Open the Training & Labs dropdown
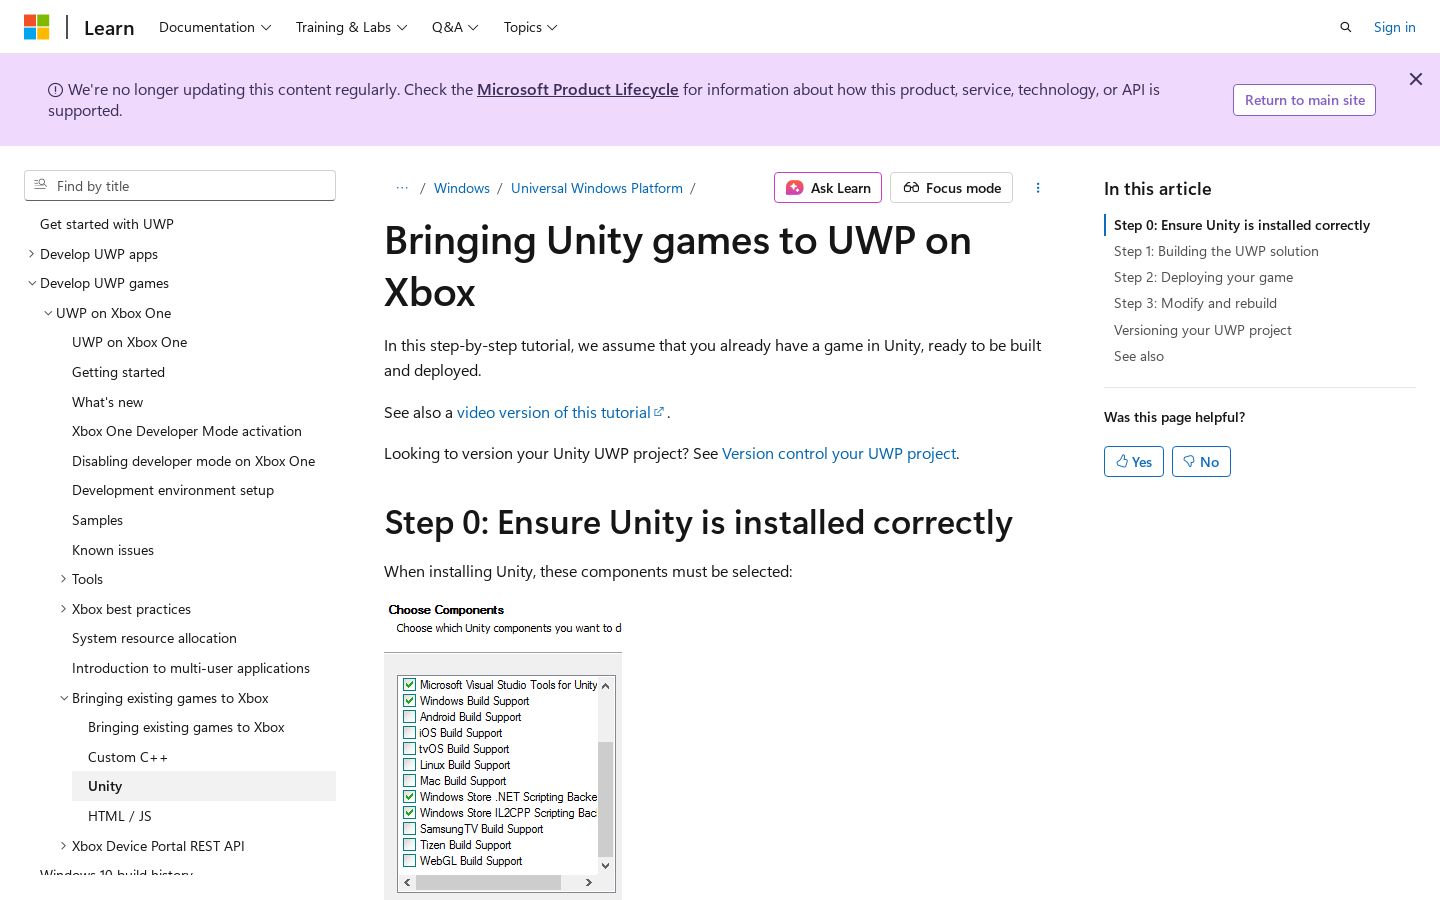The height and width of the screenshot is (900, 1440). pos(351,27)
